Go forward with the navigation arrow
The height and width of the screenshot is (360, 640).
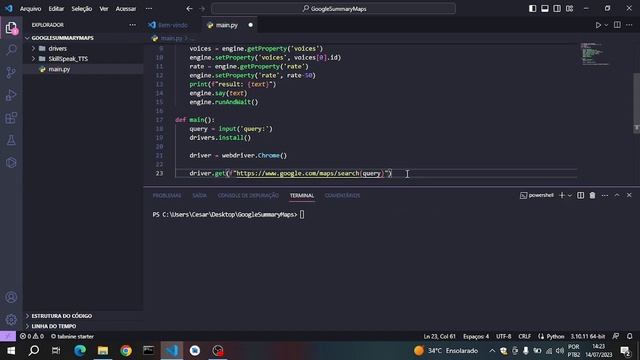coord(202,9)
